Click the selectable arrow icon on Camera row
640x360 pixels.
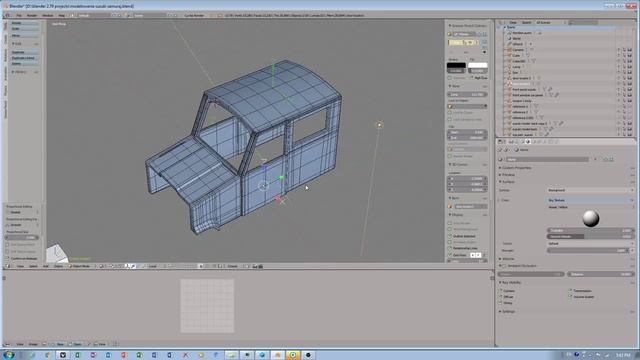point(624,50)
